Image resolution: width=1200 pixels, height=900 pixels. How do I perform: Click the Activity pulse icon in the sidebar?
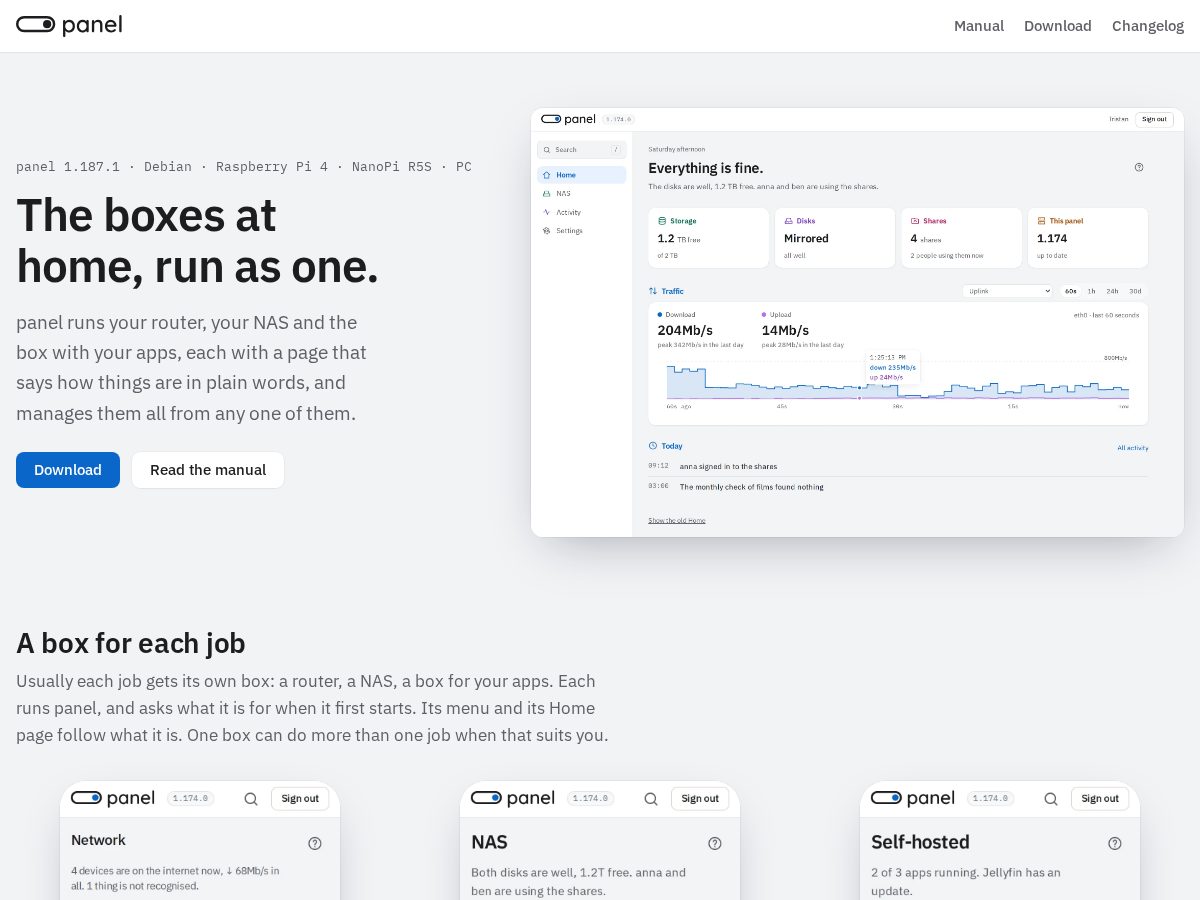[x=546, y=212]
